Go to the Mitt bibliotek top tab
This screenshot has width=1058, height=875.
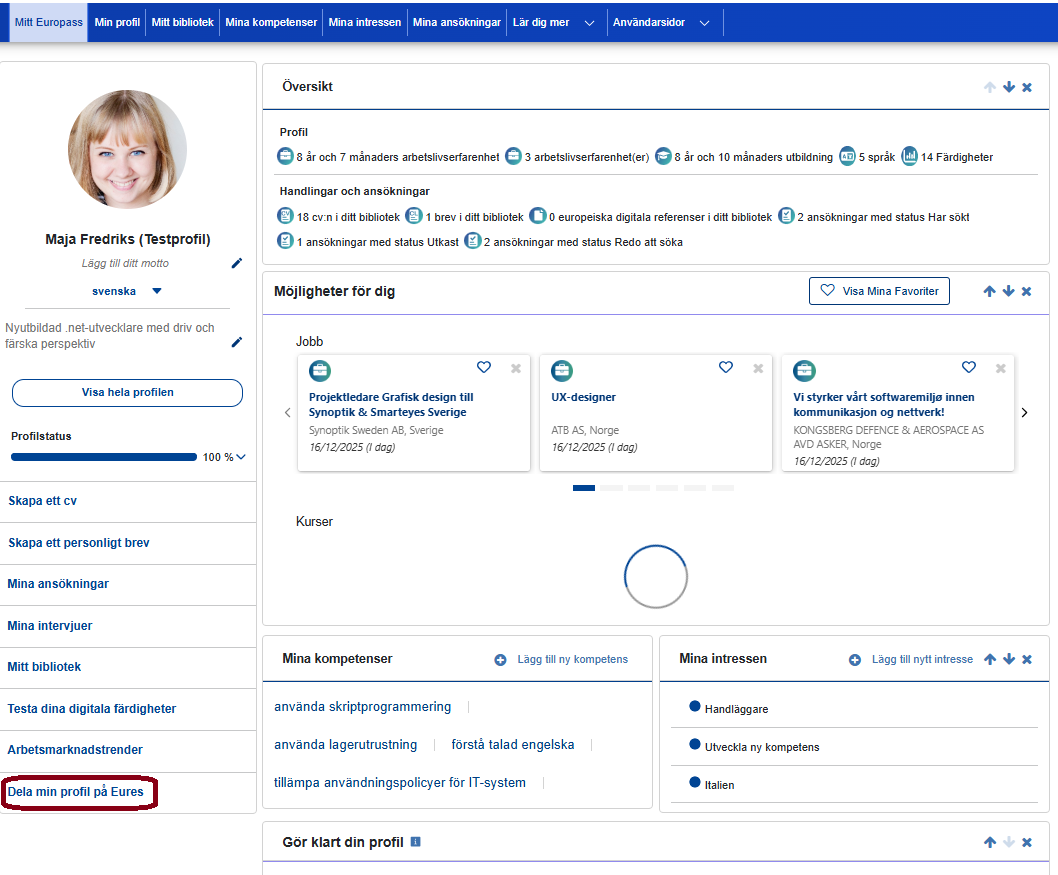pos(182,22)
